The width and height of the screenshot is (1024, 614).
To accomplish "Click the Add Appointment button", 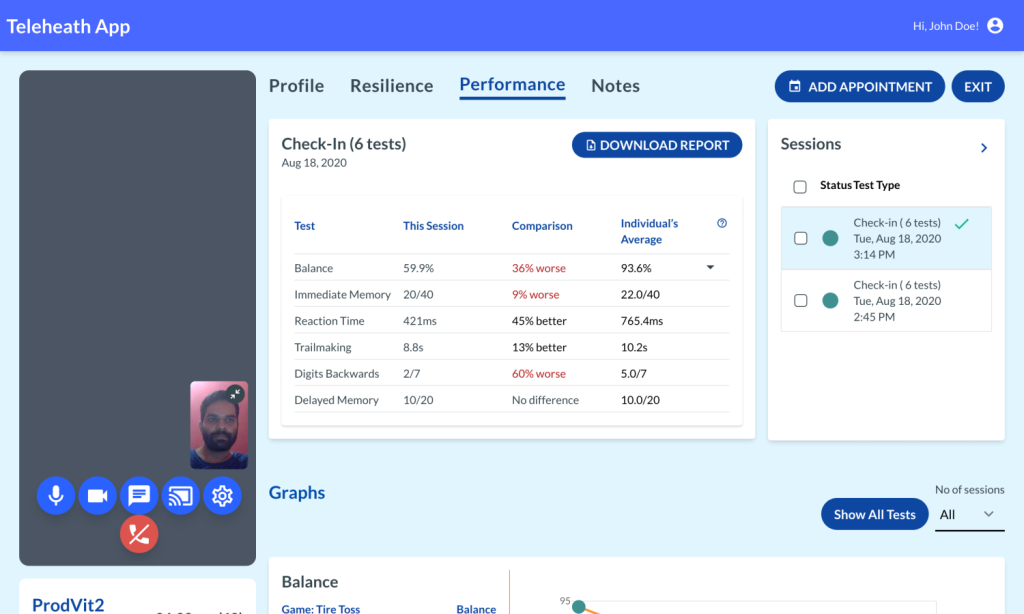I will tap(859, 87).
